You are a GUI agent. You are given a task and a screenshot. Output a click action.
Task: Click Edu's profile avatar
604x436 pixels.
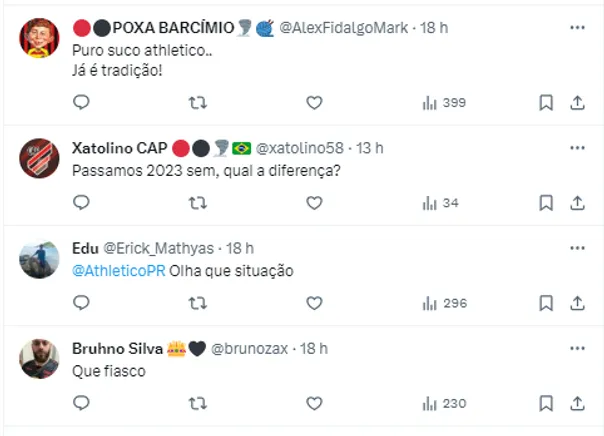[x=39, y=259]
